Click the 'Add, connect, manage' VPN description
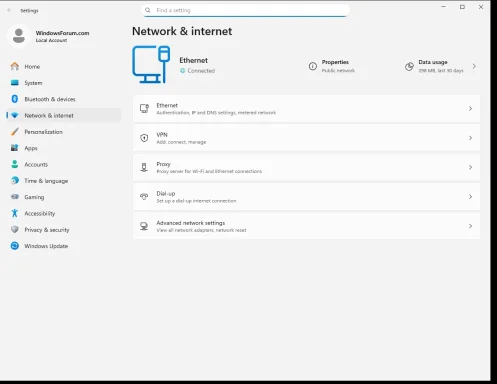Viewport: 497px width, 384px height. coord(181,142)
